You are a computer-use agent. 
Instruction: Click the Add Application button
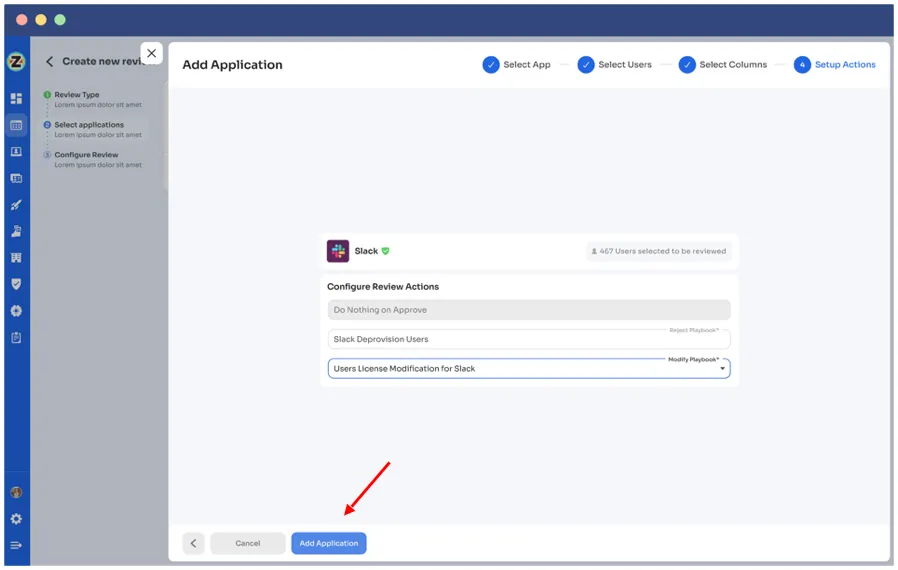click(x=329, y=544)
